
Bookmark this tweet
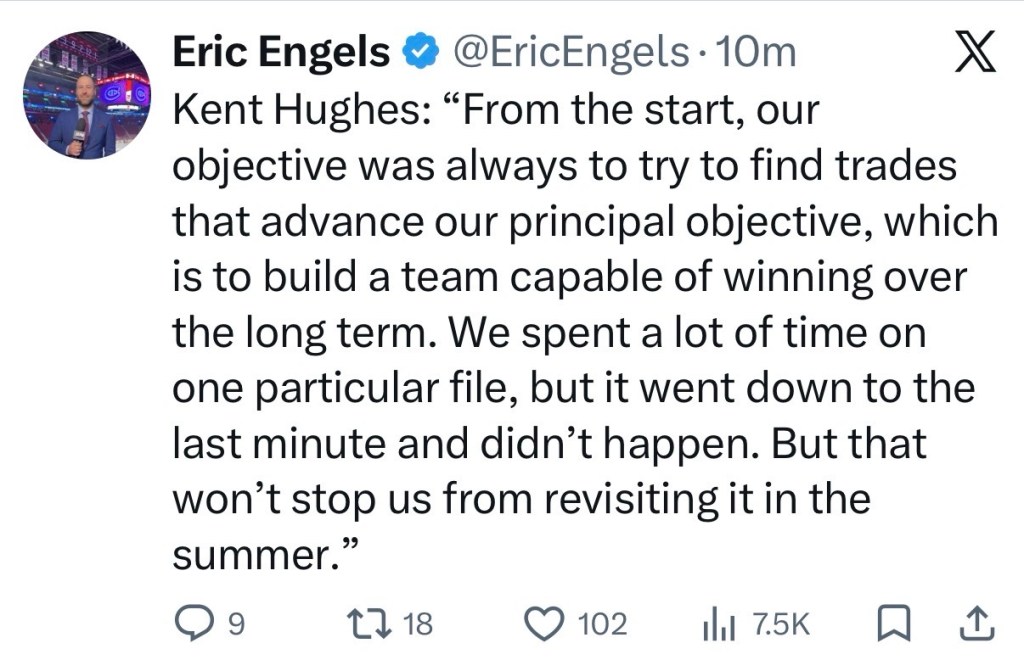(x=889, y=625)
